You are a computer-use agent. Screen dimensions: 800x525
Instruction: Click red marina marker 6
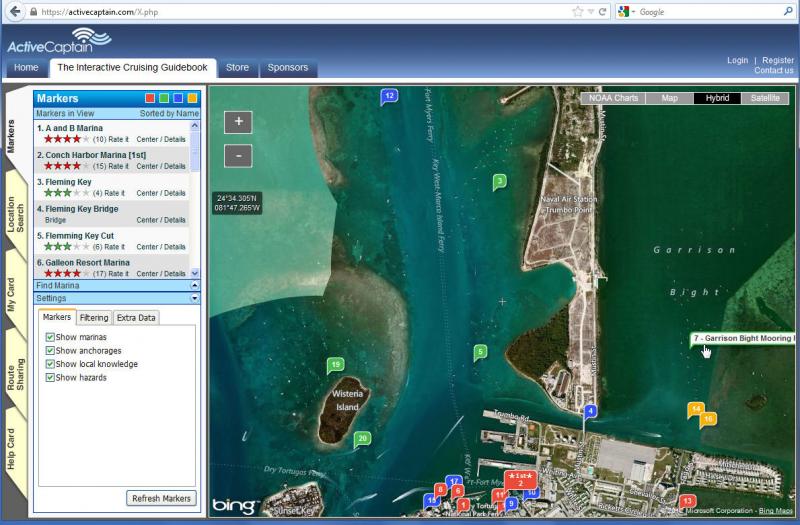(457, 491)
